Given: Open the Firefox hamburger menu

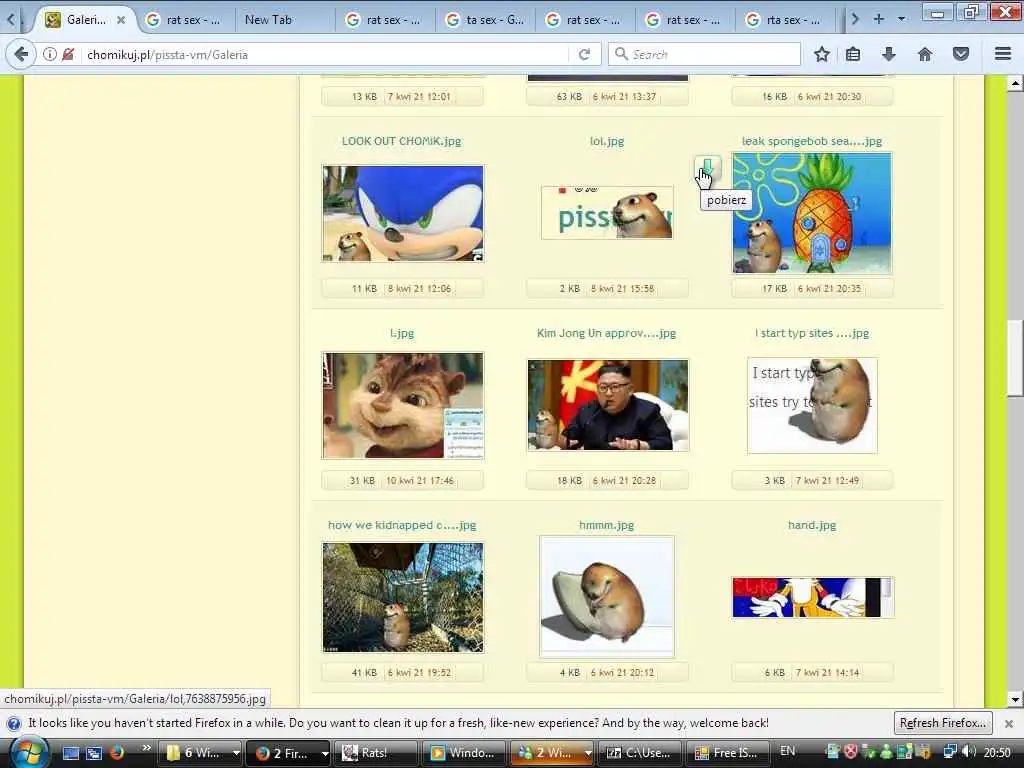Looking at the screenshot, I should pyautogui.click(x=1003, y=54).
